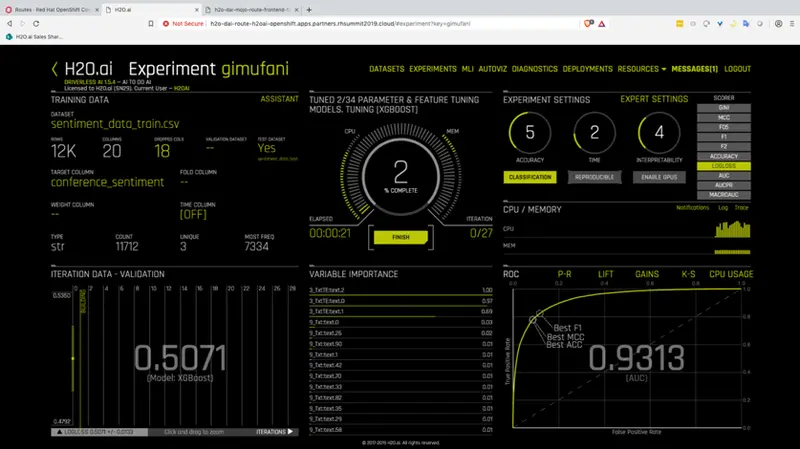Click the LOGLOSS triangle indicator below chart
Viewport: 800px width, 449px height.
(59, 432)
